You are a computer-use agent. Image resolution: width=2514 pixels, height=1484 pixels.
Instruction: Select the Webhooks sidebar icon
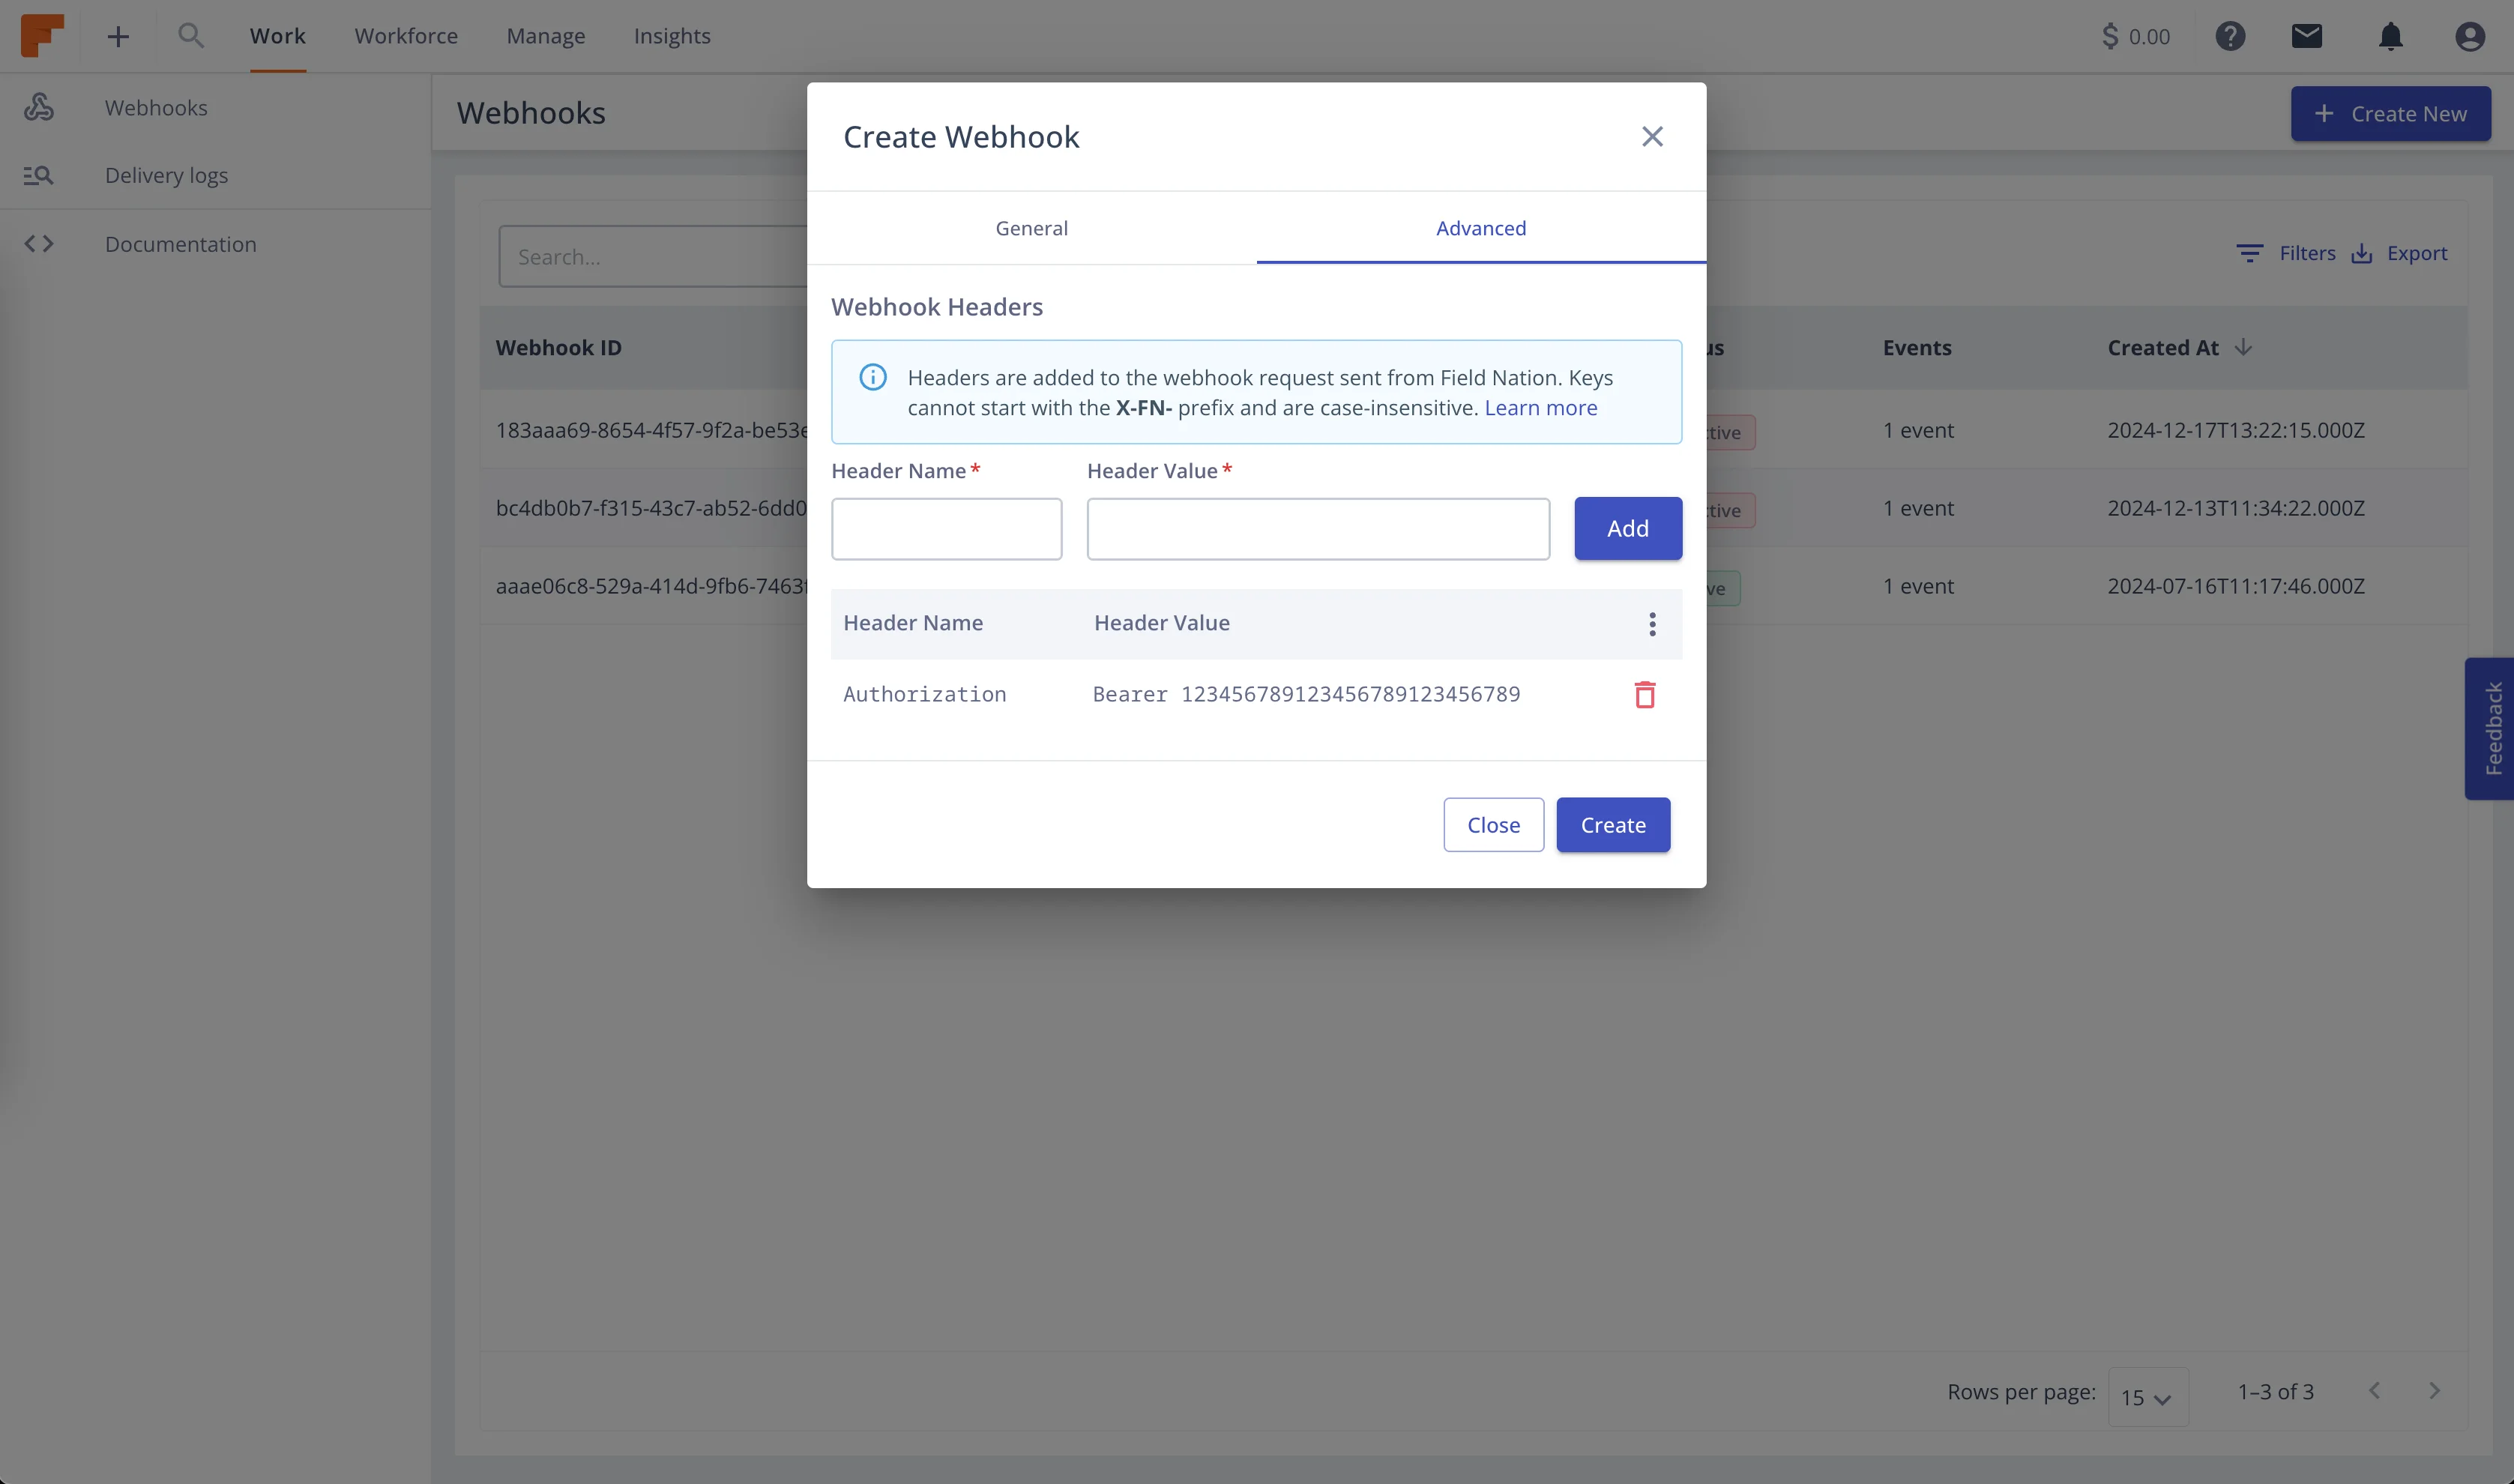[39, 106]
